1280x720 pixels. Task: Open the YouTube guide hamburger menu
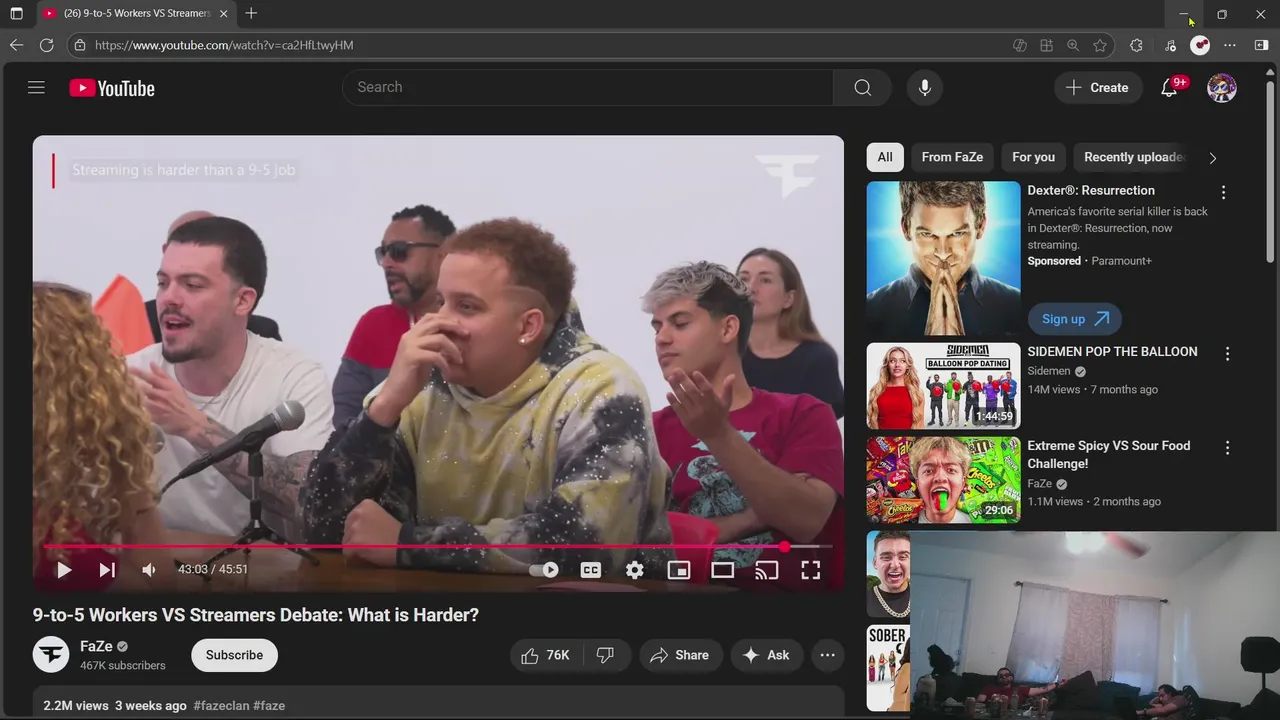coord(36,88)
